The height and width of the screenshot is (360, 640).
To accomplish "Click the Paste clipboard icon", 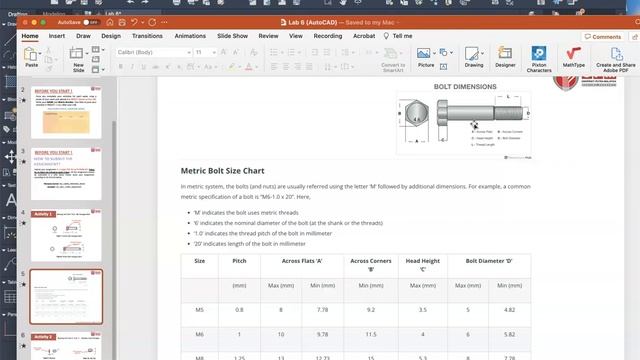I will pos(30,54).
